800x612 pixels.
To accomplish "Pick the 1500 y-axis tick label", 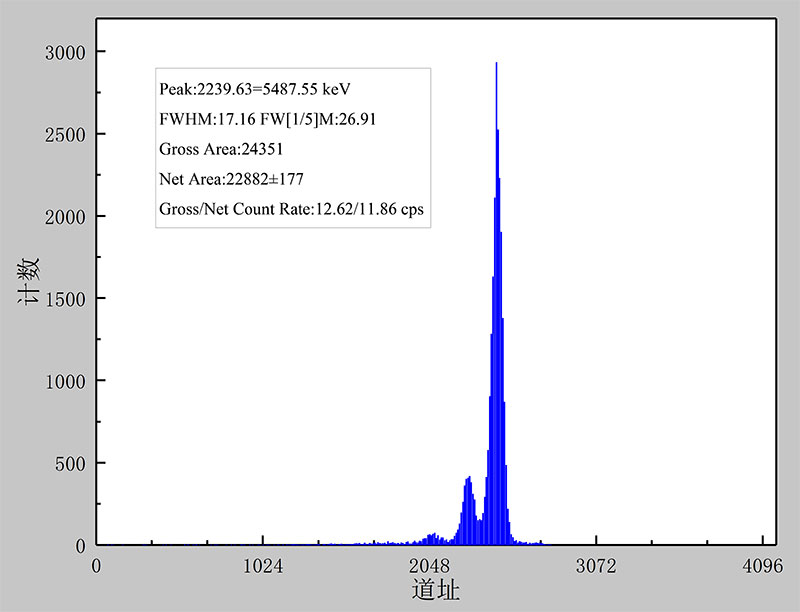I will (x=67, y=299).
